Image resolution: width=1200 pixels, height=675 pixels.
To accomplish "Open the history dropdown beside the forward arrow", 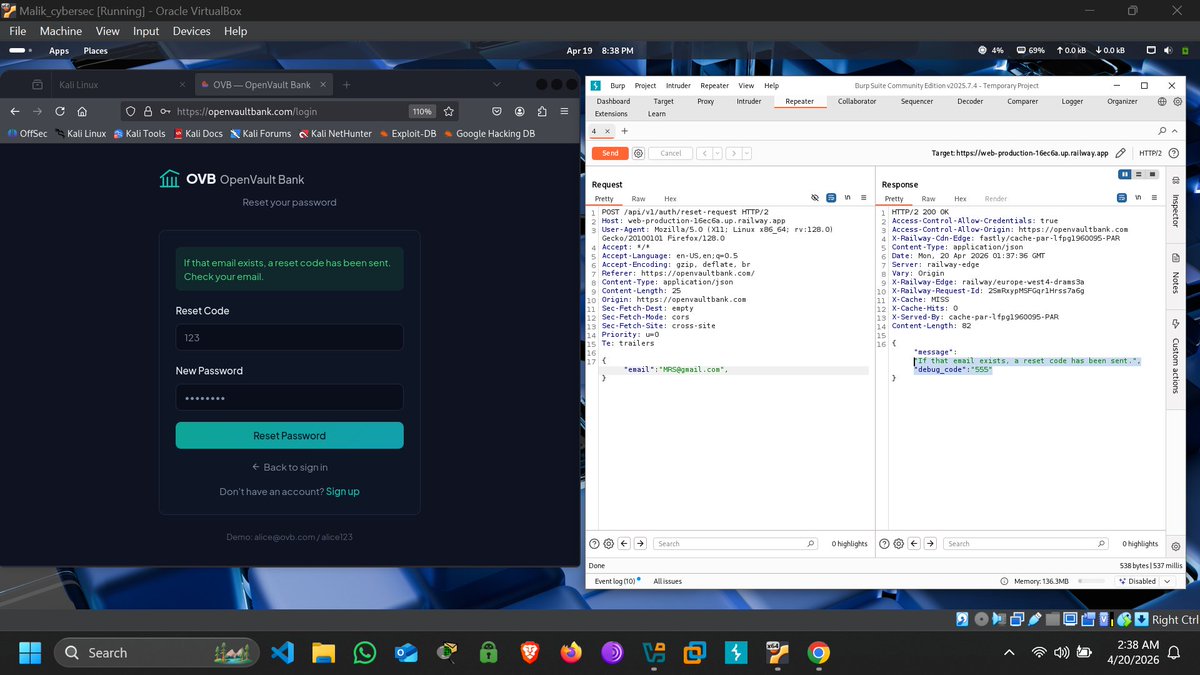I will (746, 153).
